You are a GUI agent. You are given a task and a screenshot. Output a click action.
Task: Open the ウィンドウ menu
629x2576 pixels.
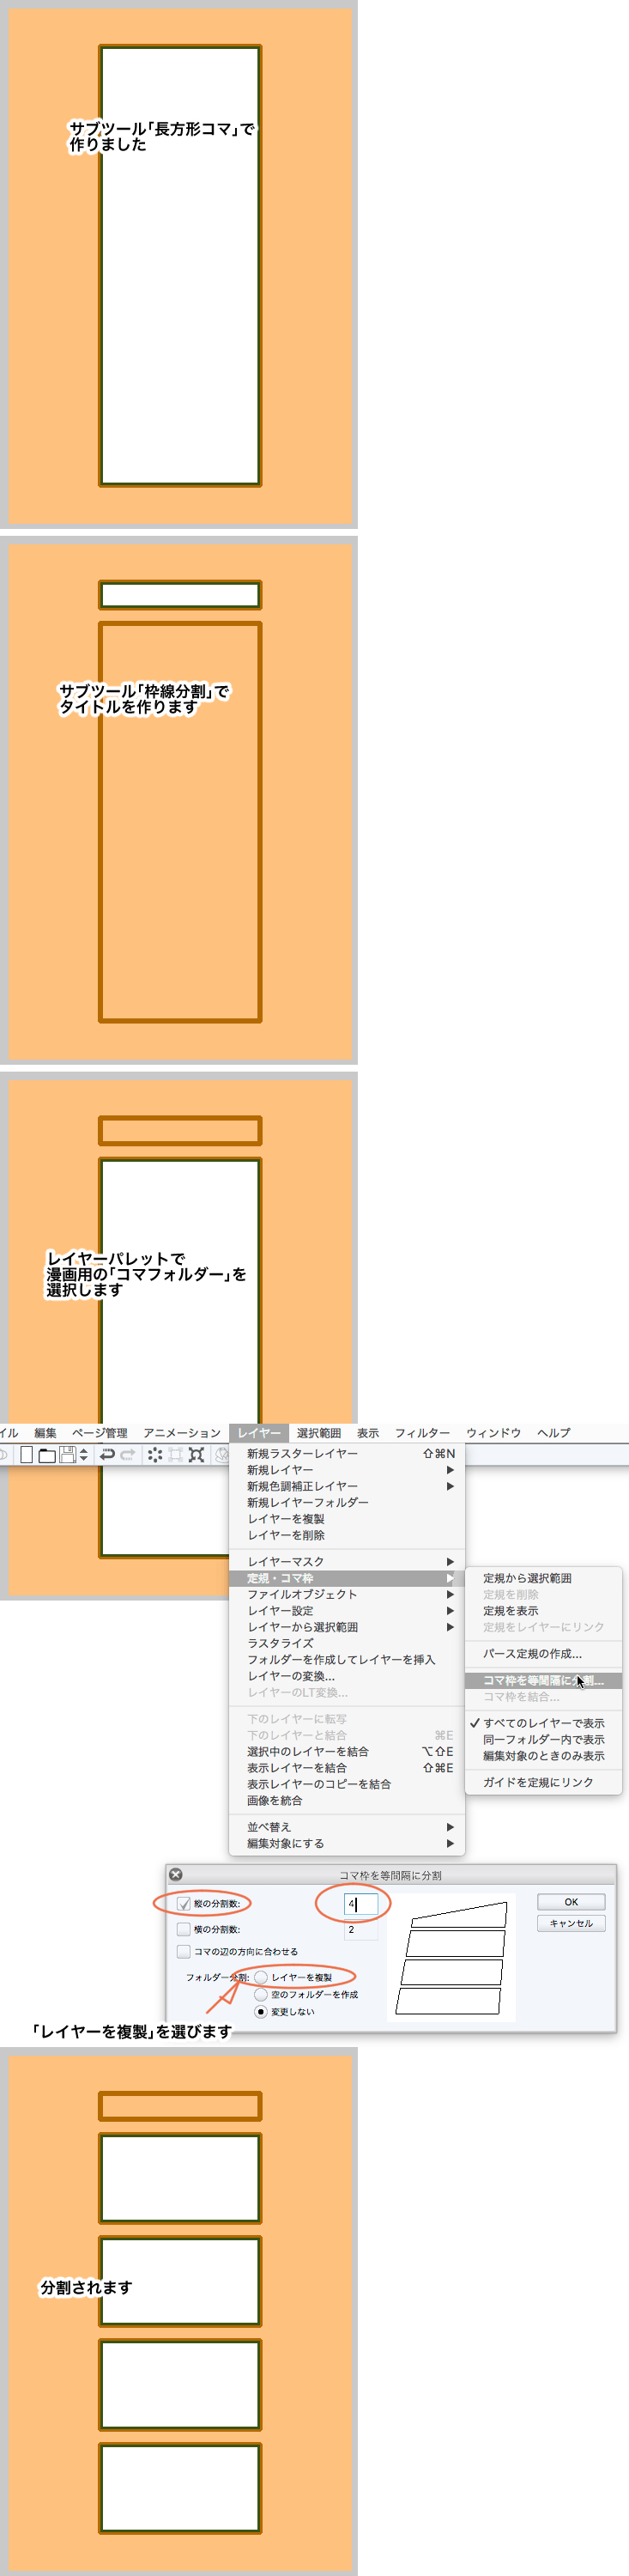pos(493,1433)
